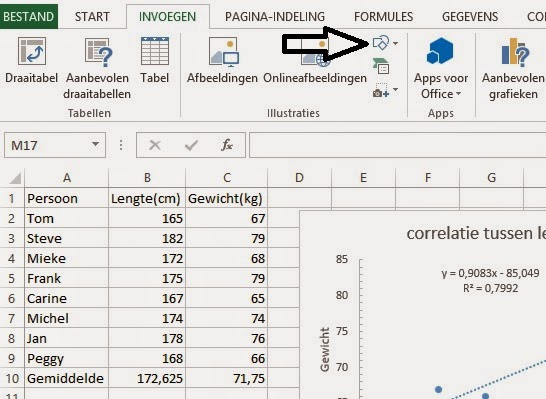
Task: Select the average weight 71,75 cell
Action: pos(226,378)
